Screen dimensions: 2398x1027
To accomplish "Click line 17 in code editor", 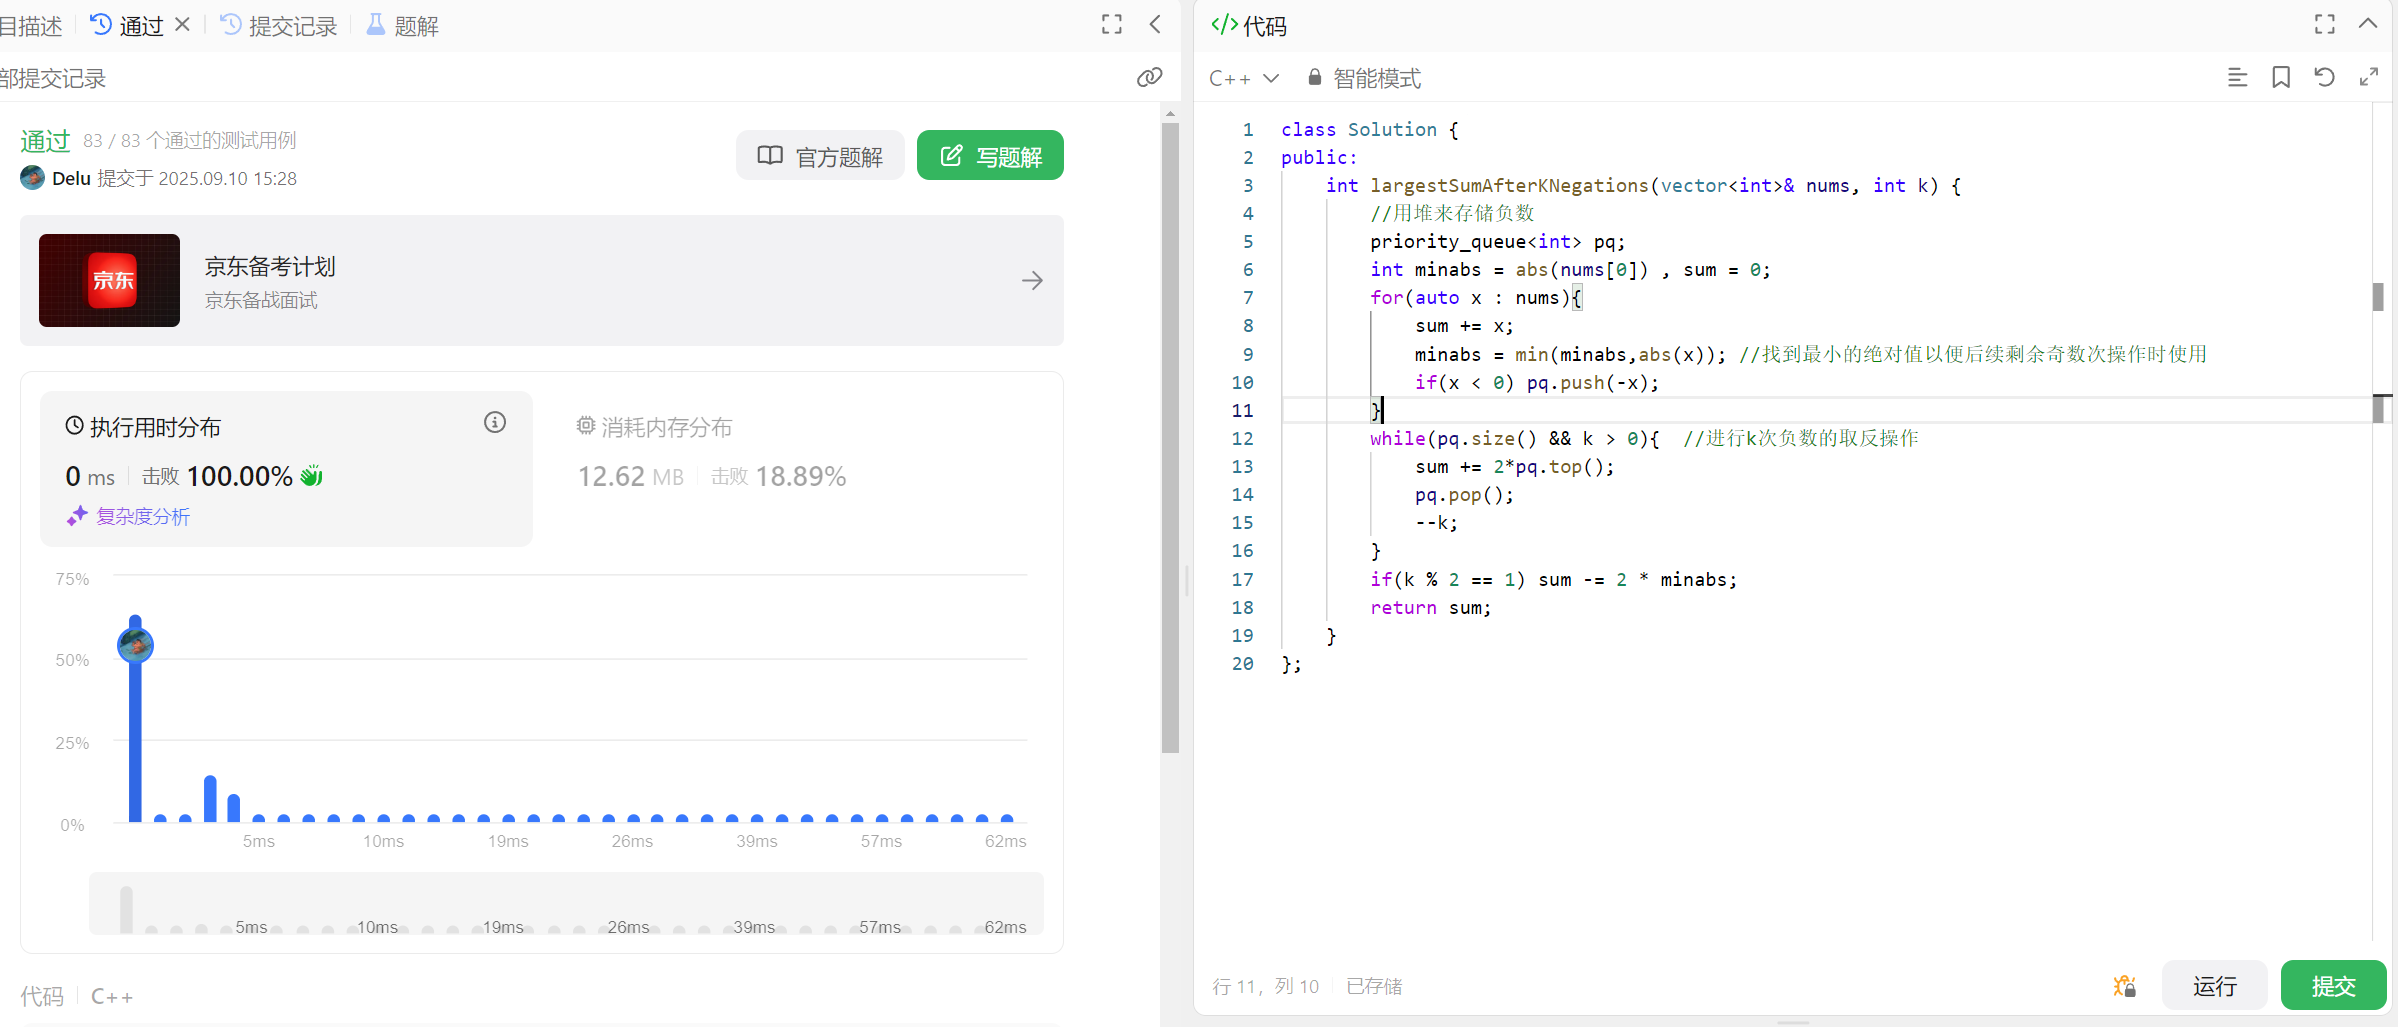I will pyautogui.click(x=1553, y=580).
